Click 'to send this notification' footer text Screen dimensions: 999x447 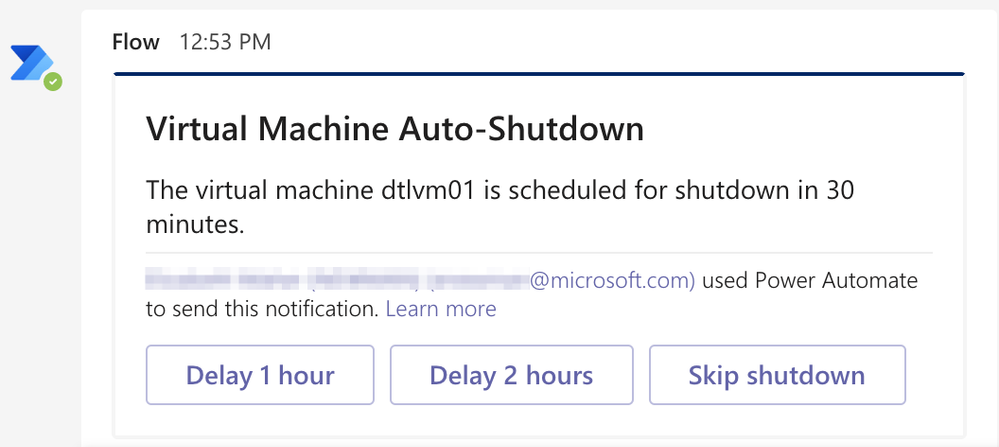click(x=262, y=309)
